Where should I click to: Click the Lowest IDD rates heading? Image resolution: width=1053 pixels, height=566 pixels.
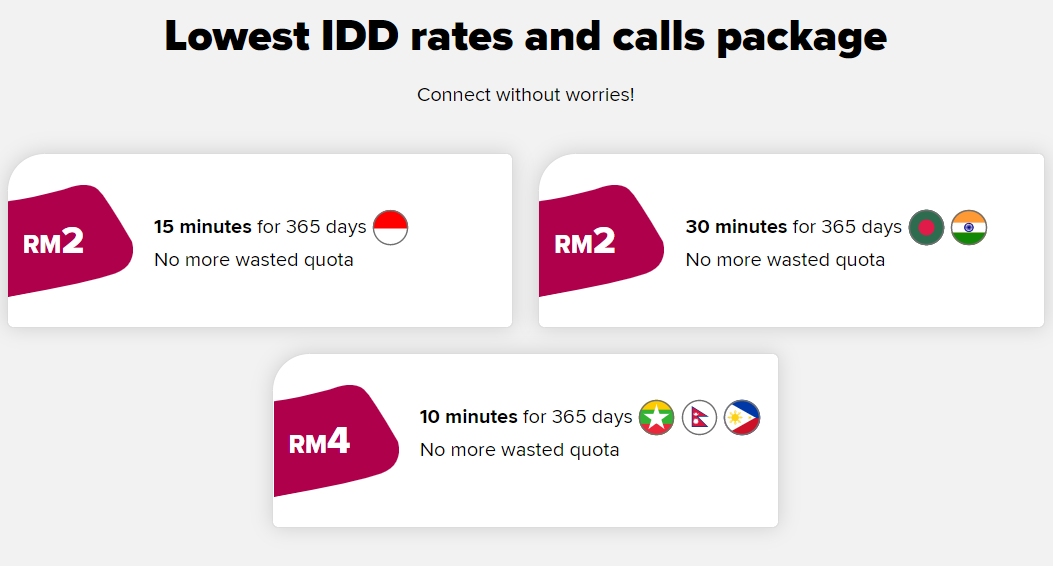coord(526,36)
